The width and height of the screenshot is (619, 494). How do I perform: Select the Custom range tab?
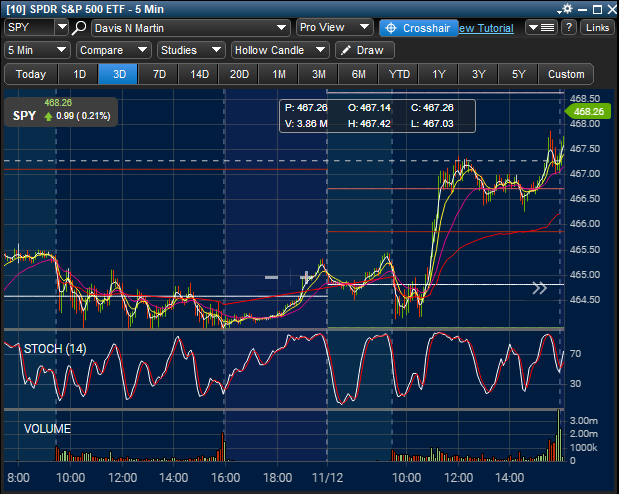point(566,74)
